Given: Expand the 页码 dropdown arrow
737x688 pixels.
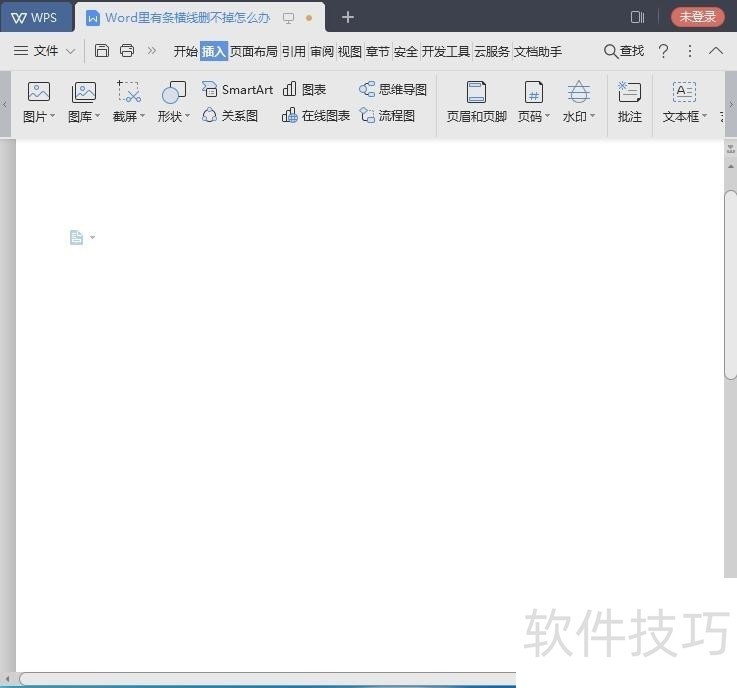Looking at the screenshot, I should tap(547, 116).
